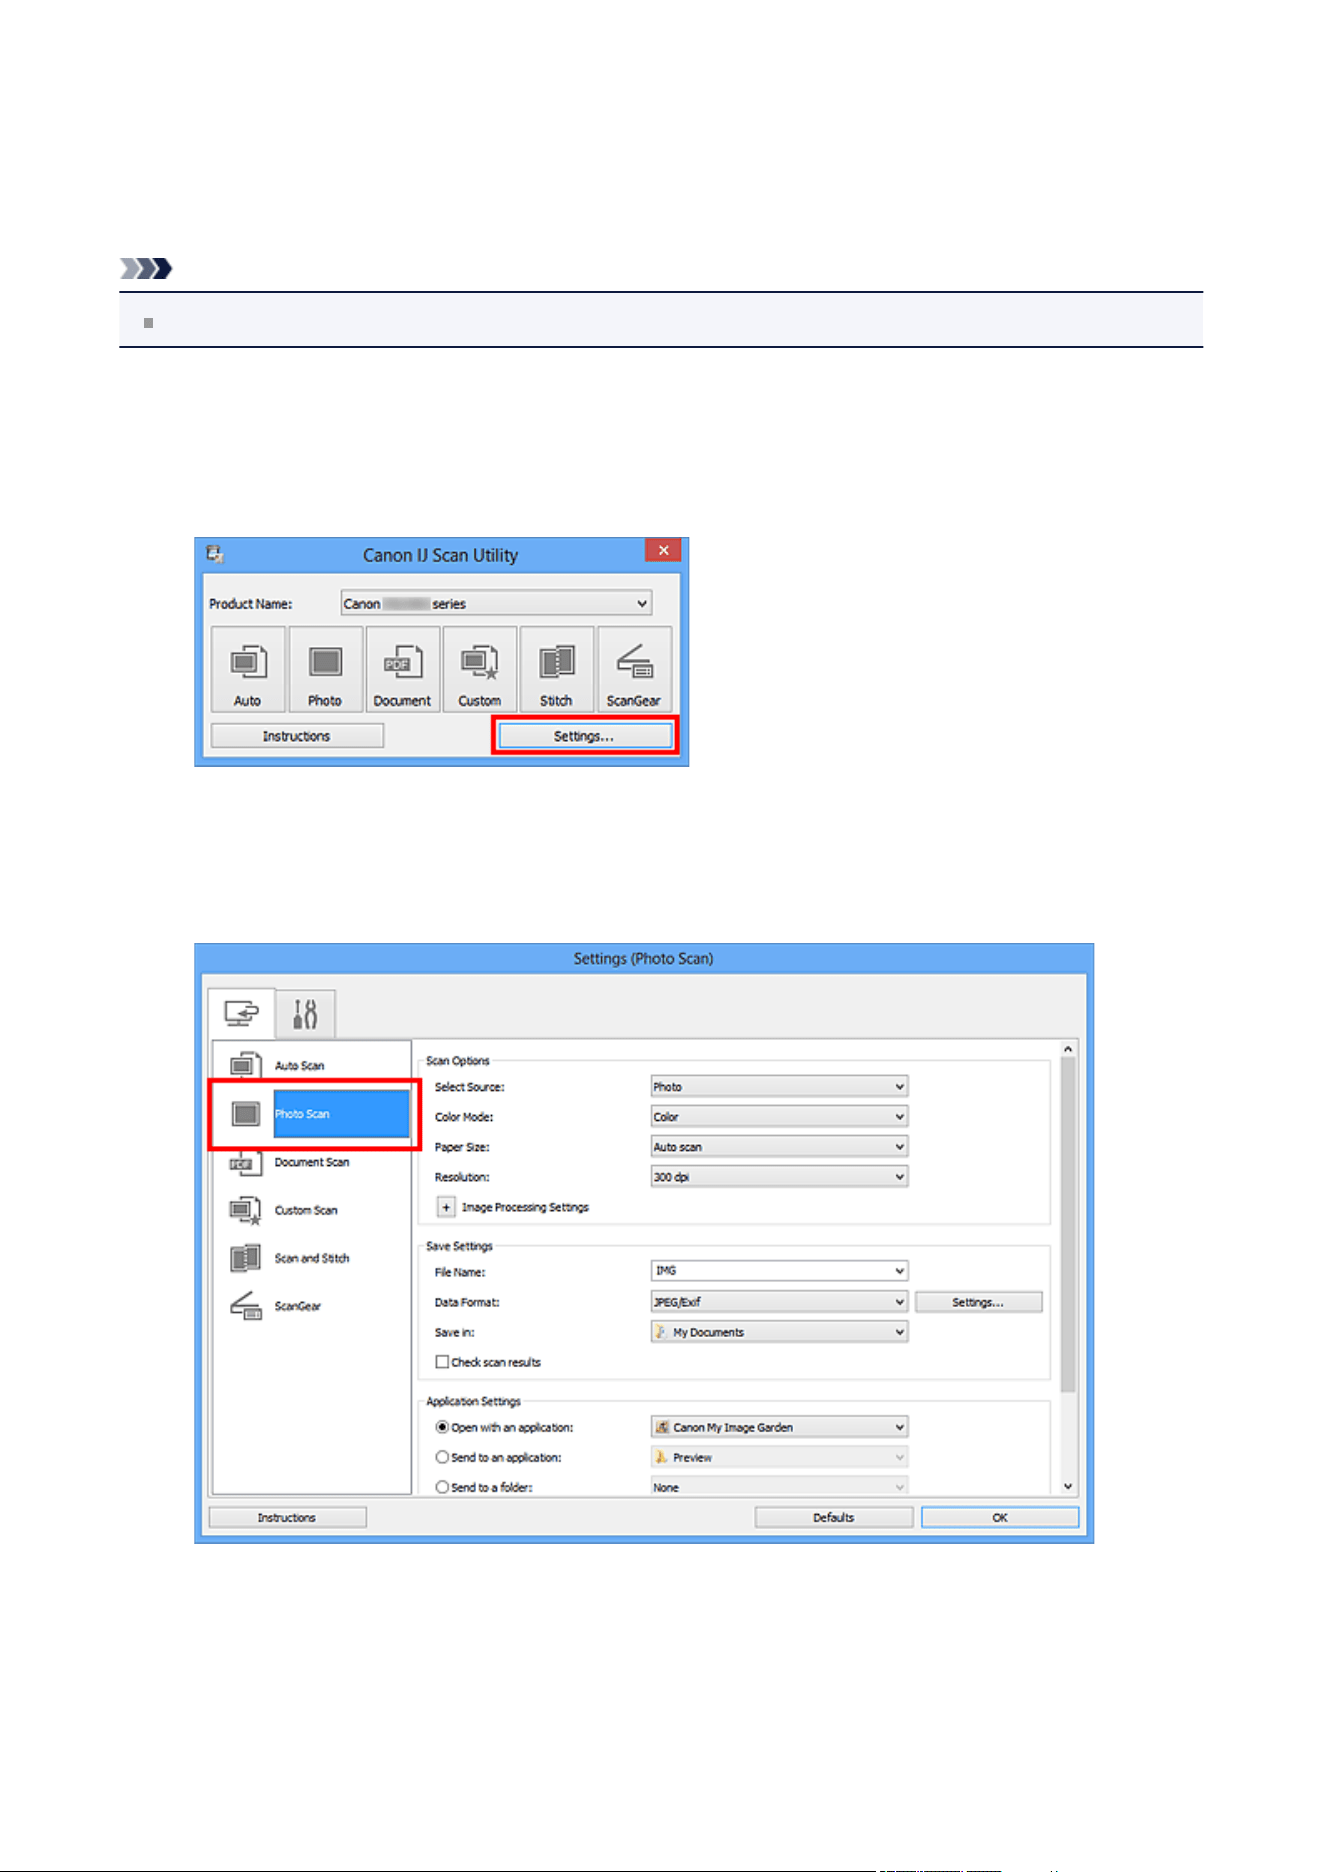Viewport: 1324px width, 1872px height.
Task: Click the Custom Scan sidebar icon
Action: tap(245, 1210)
